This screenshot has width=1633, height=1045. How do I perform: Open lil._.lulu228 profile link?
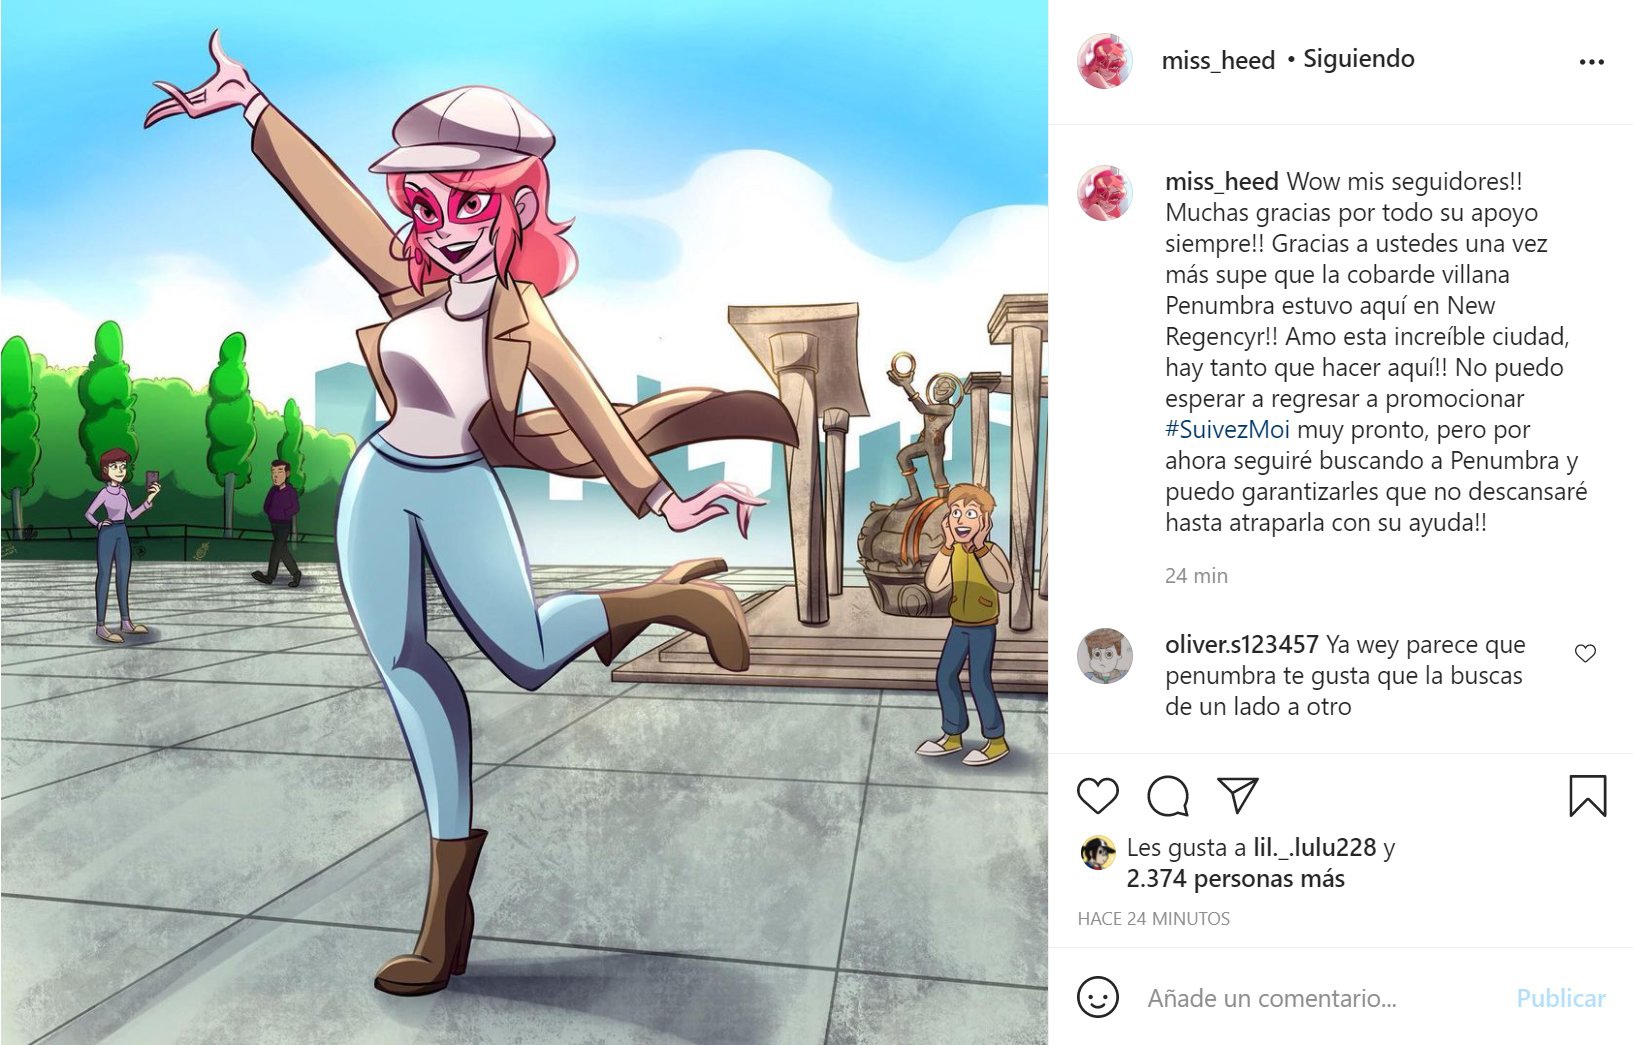(x=1314, y=848)
